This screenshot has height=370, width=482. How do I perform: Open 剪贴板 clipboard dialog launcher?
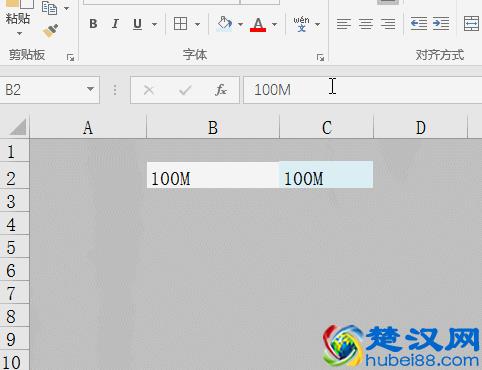click(x=70, y=58)
